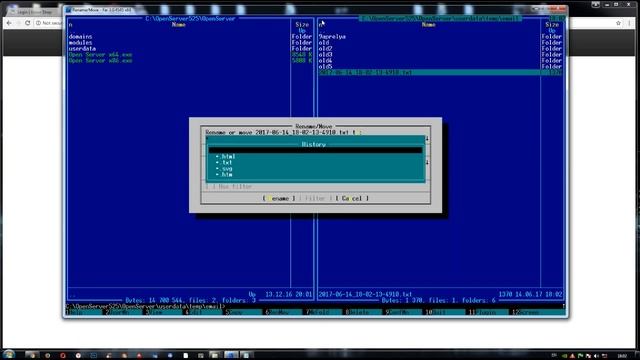Click the left panel path title C:\OpenServer525\OpenServer
The height and width of the screenshot is (360, 640).
pos(190,18)
